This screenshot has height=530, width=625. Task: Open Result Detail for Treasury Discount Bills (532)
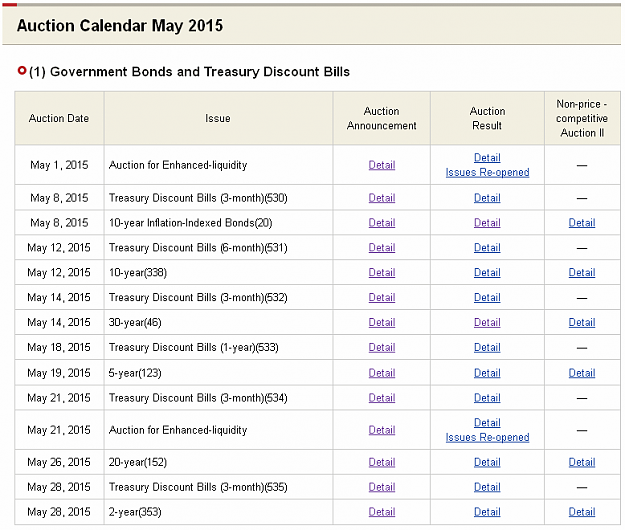487,298
